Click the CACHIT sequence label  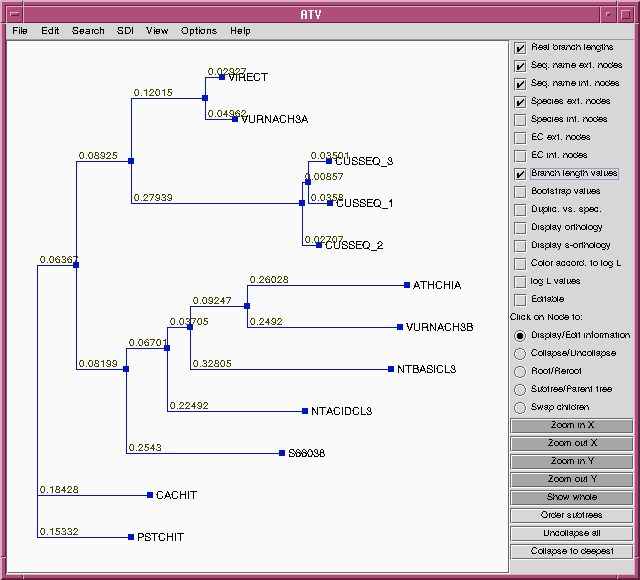176,495
